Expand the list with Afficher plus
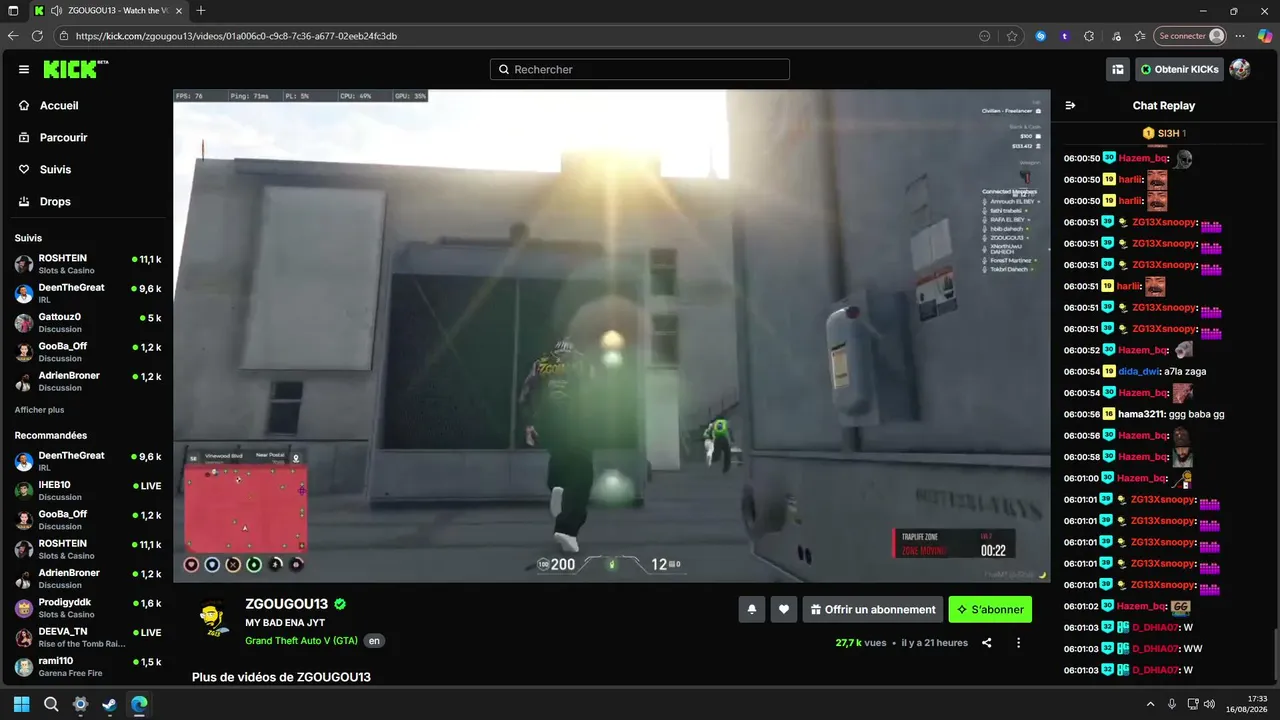Viewport: 1280px width, 720px height. [39, 410]
